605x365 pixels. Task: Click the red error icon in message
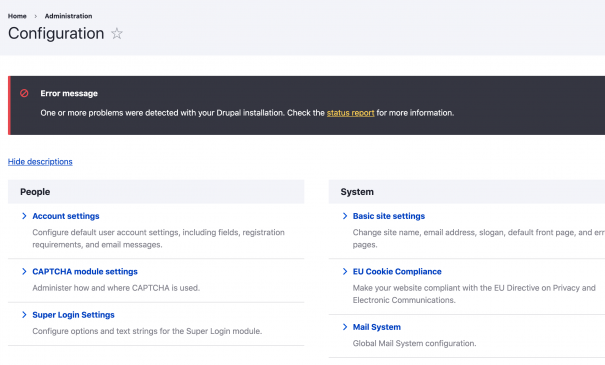point(24,93)
